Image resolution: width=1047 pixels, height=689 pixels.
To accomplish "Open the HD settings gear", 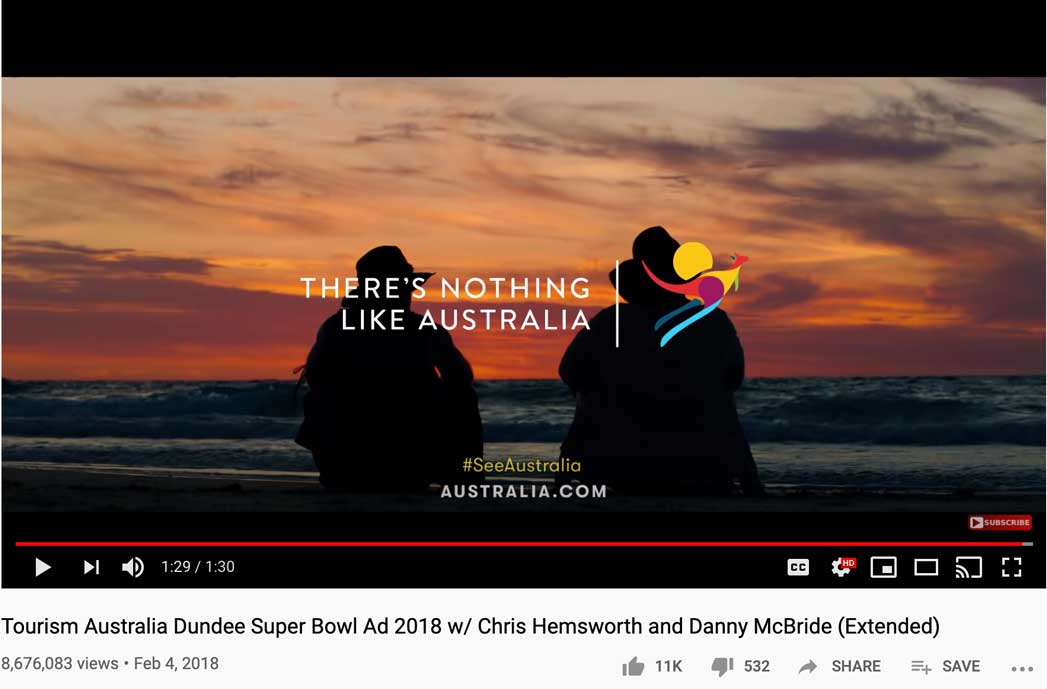I will 842,567.
